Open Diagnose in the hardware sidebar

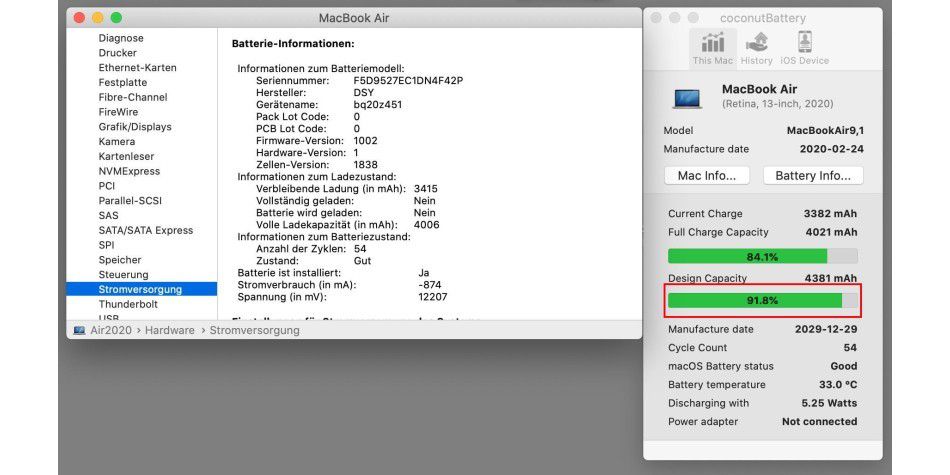pos(121,38)
